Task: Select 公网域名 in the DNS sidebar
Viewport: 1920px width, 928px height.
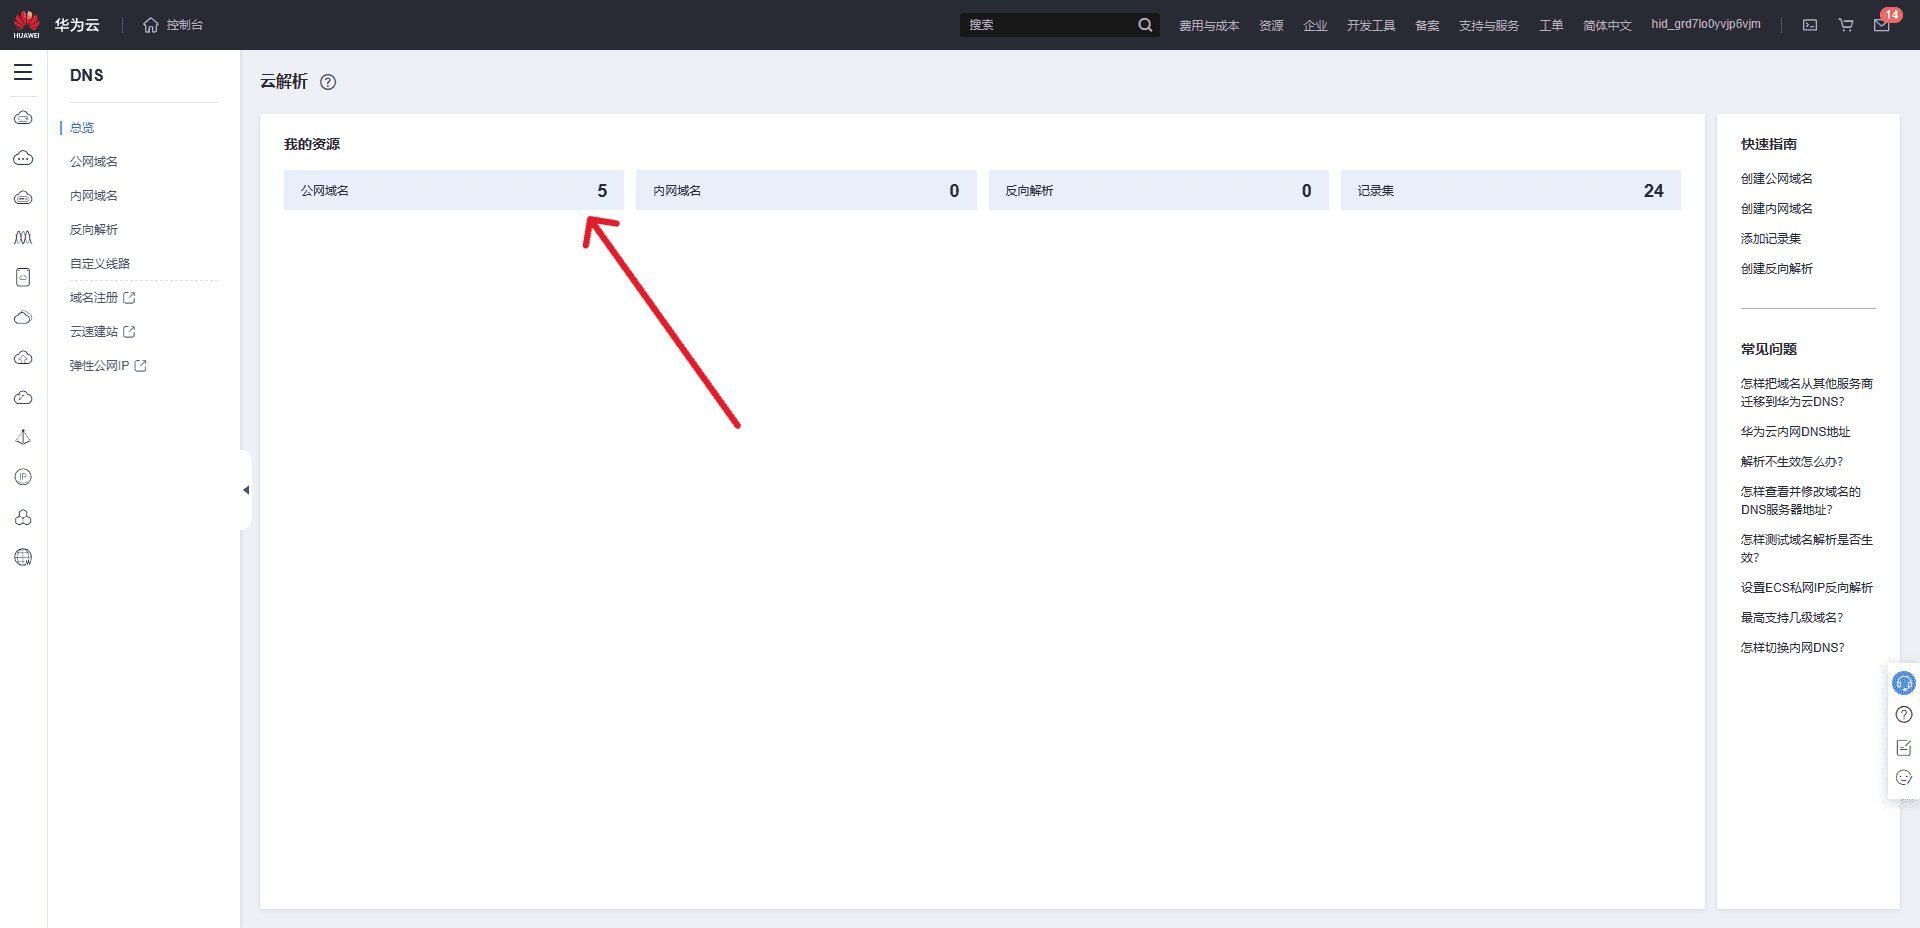Action: (94, 162)
